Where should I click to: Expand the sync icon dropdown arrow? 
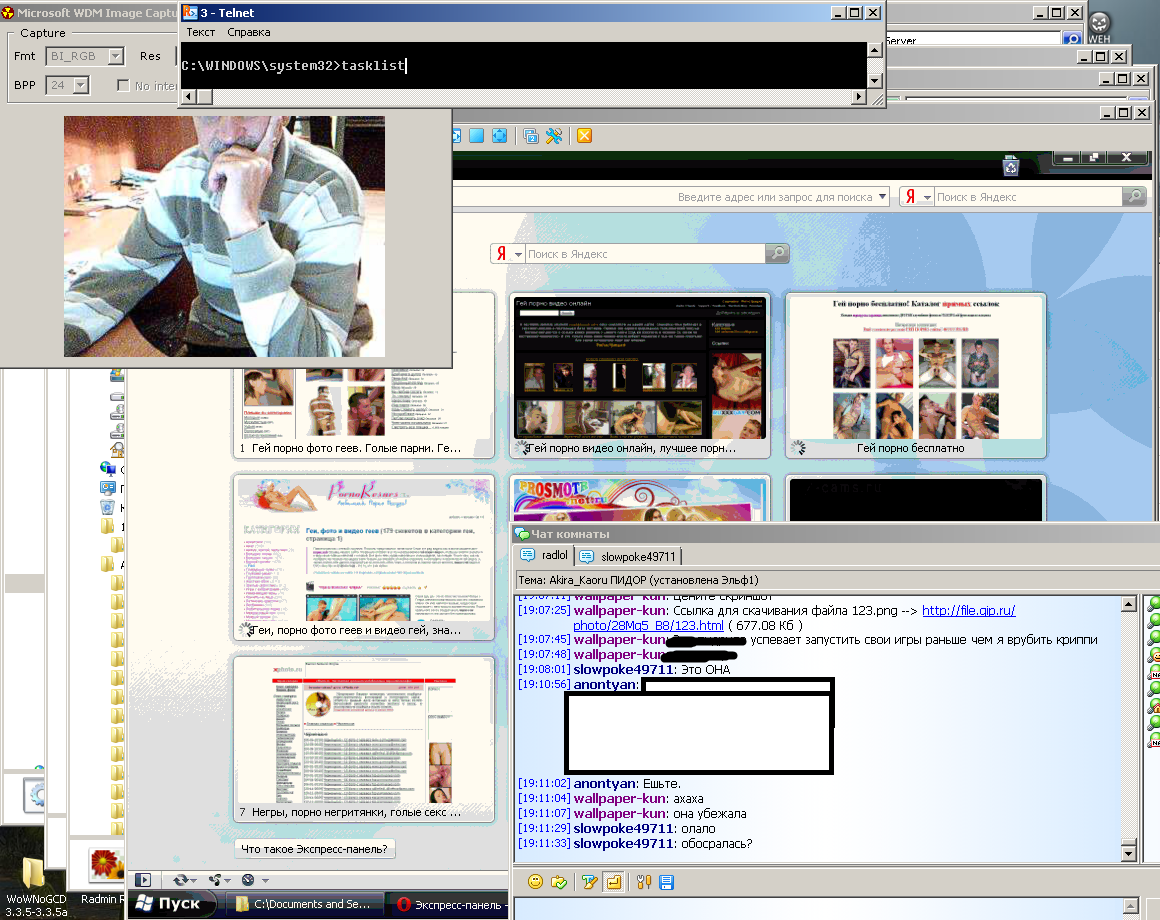(x=194, y=880)
